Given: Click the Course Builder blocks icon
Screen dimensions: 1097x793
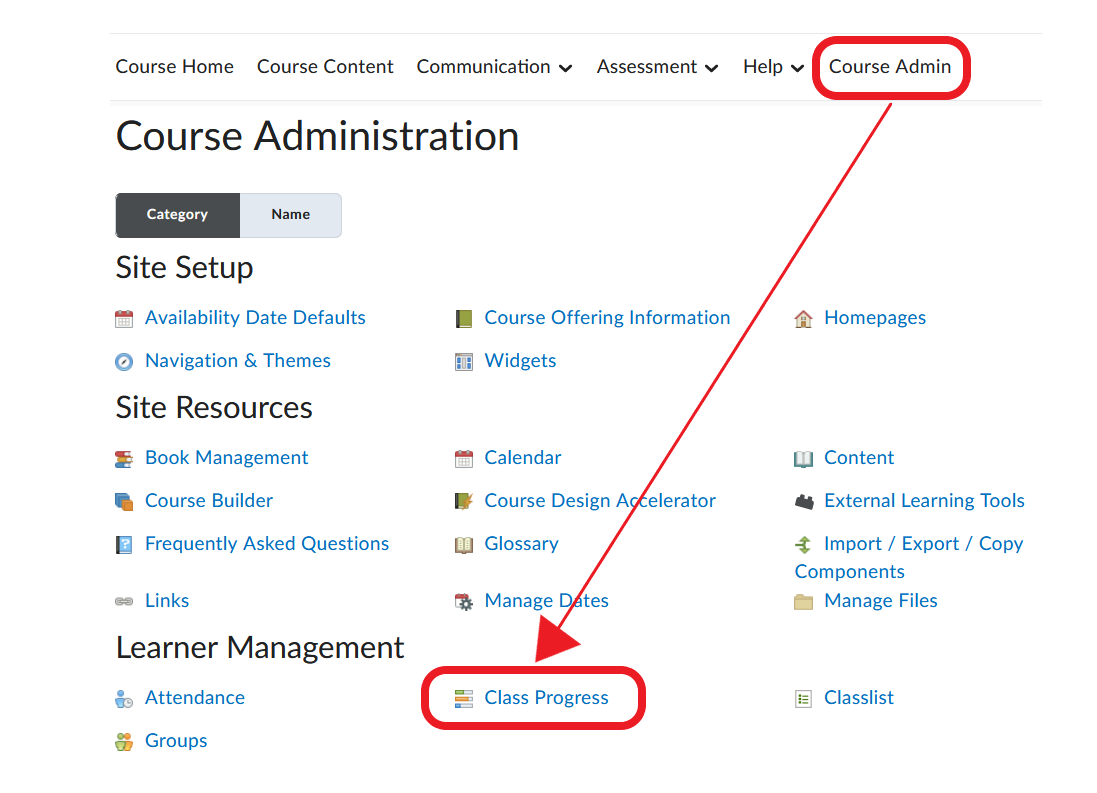Looking at the screenshot, I should [x=124, y=500].
